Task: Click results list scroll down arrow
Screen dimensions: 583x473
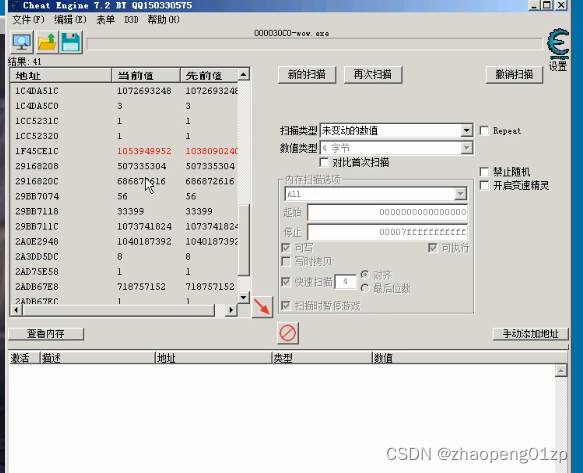Action: 243,297
